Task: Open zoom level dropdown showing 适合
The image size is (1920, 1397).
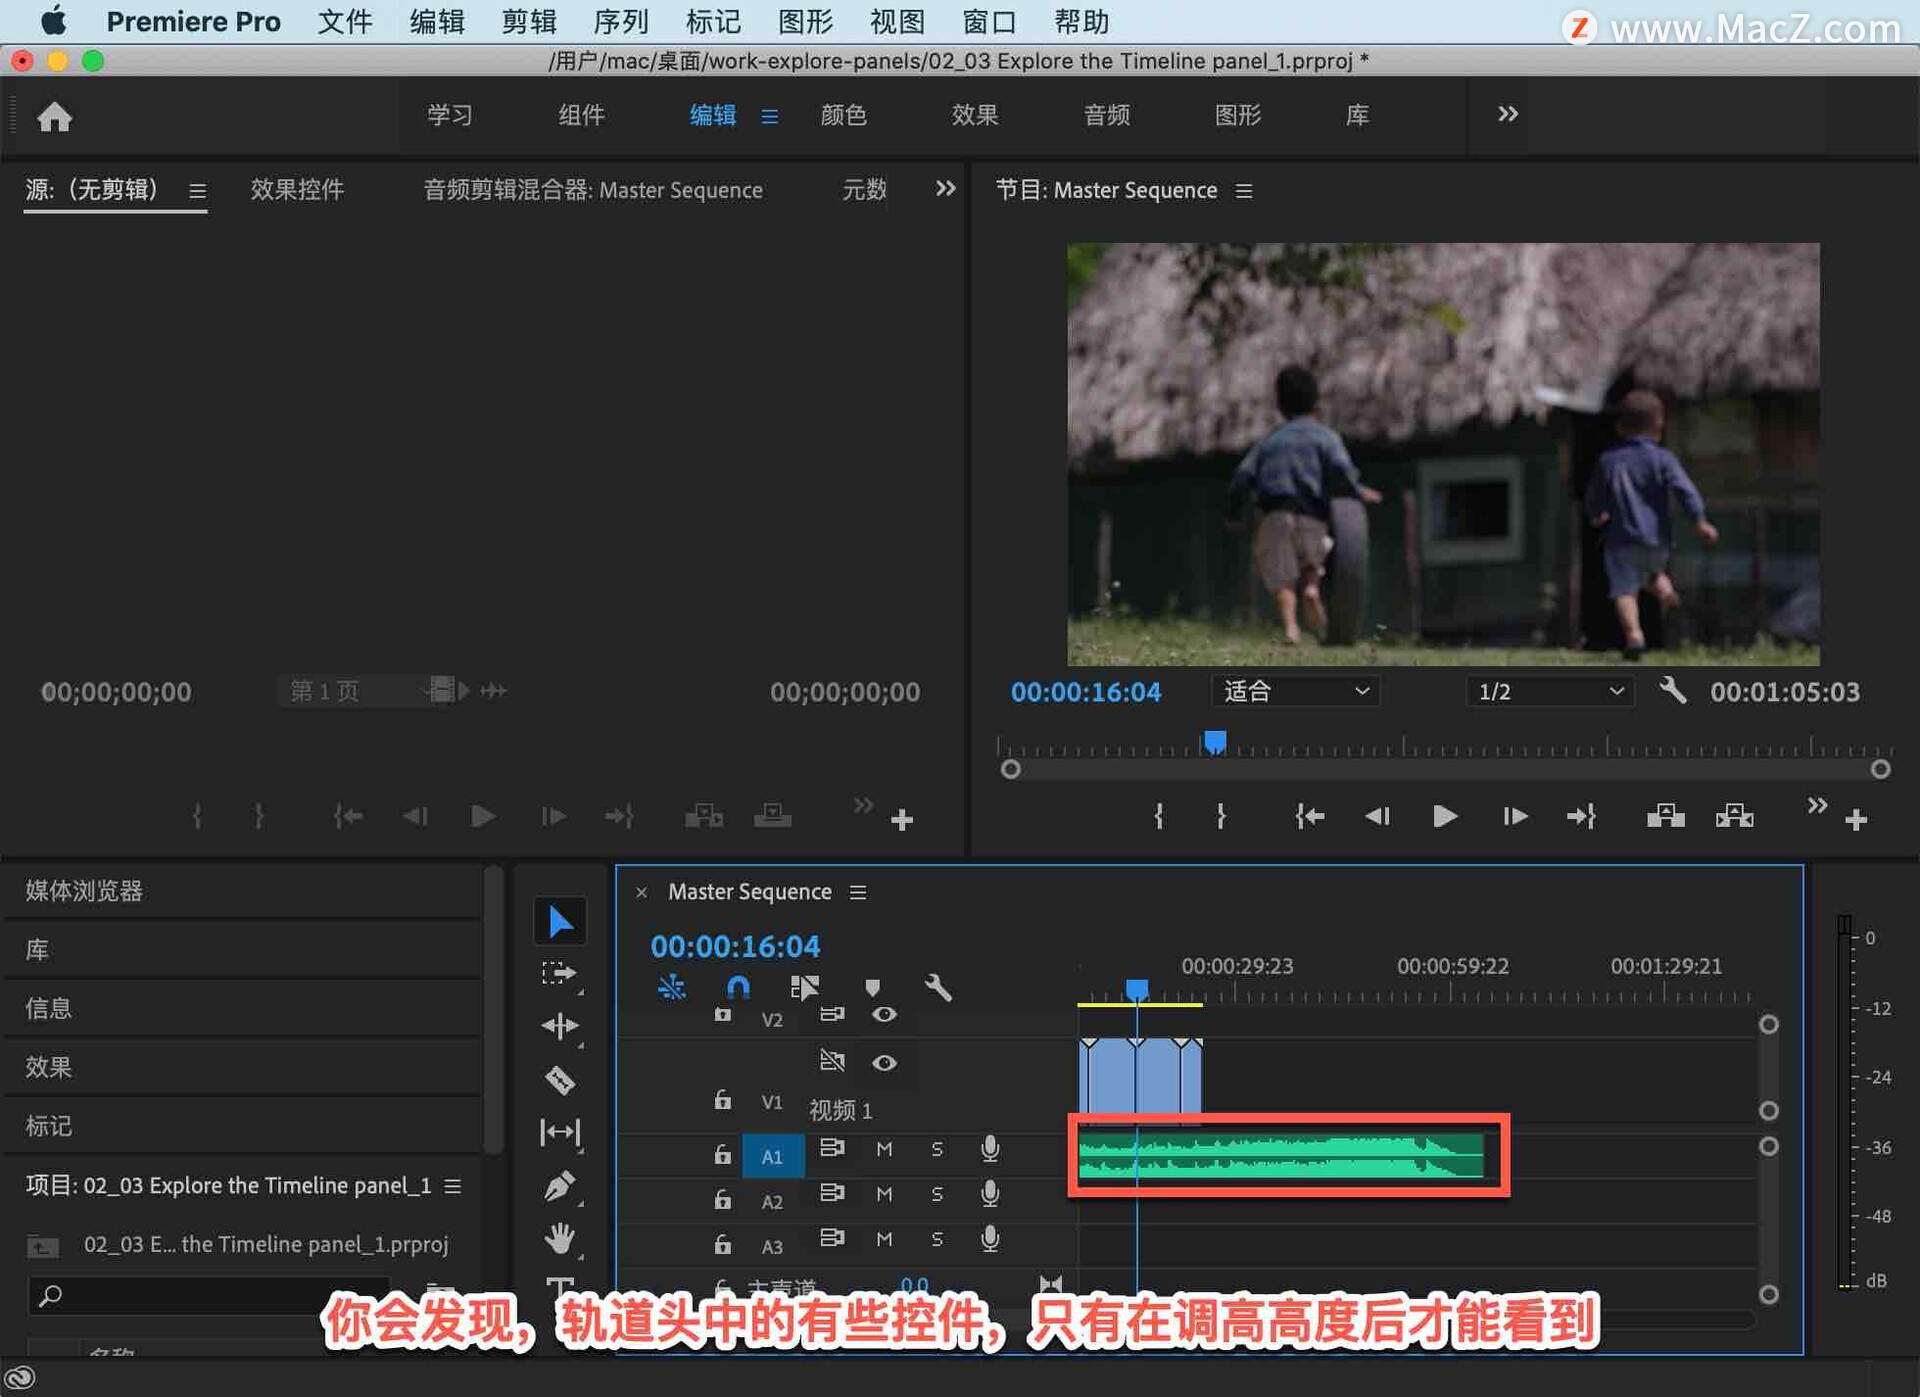Action: click(x=1295, y=691)
